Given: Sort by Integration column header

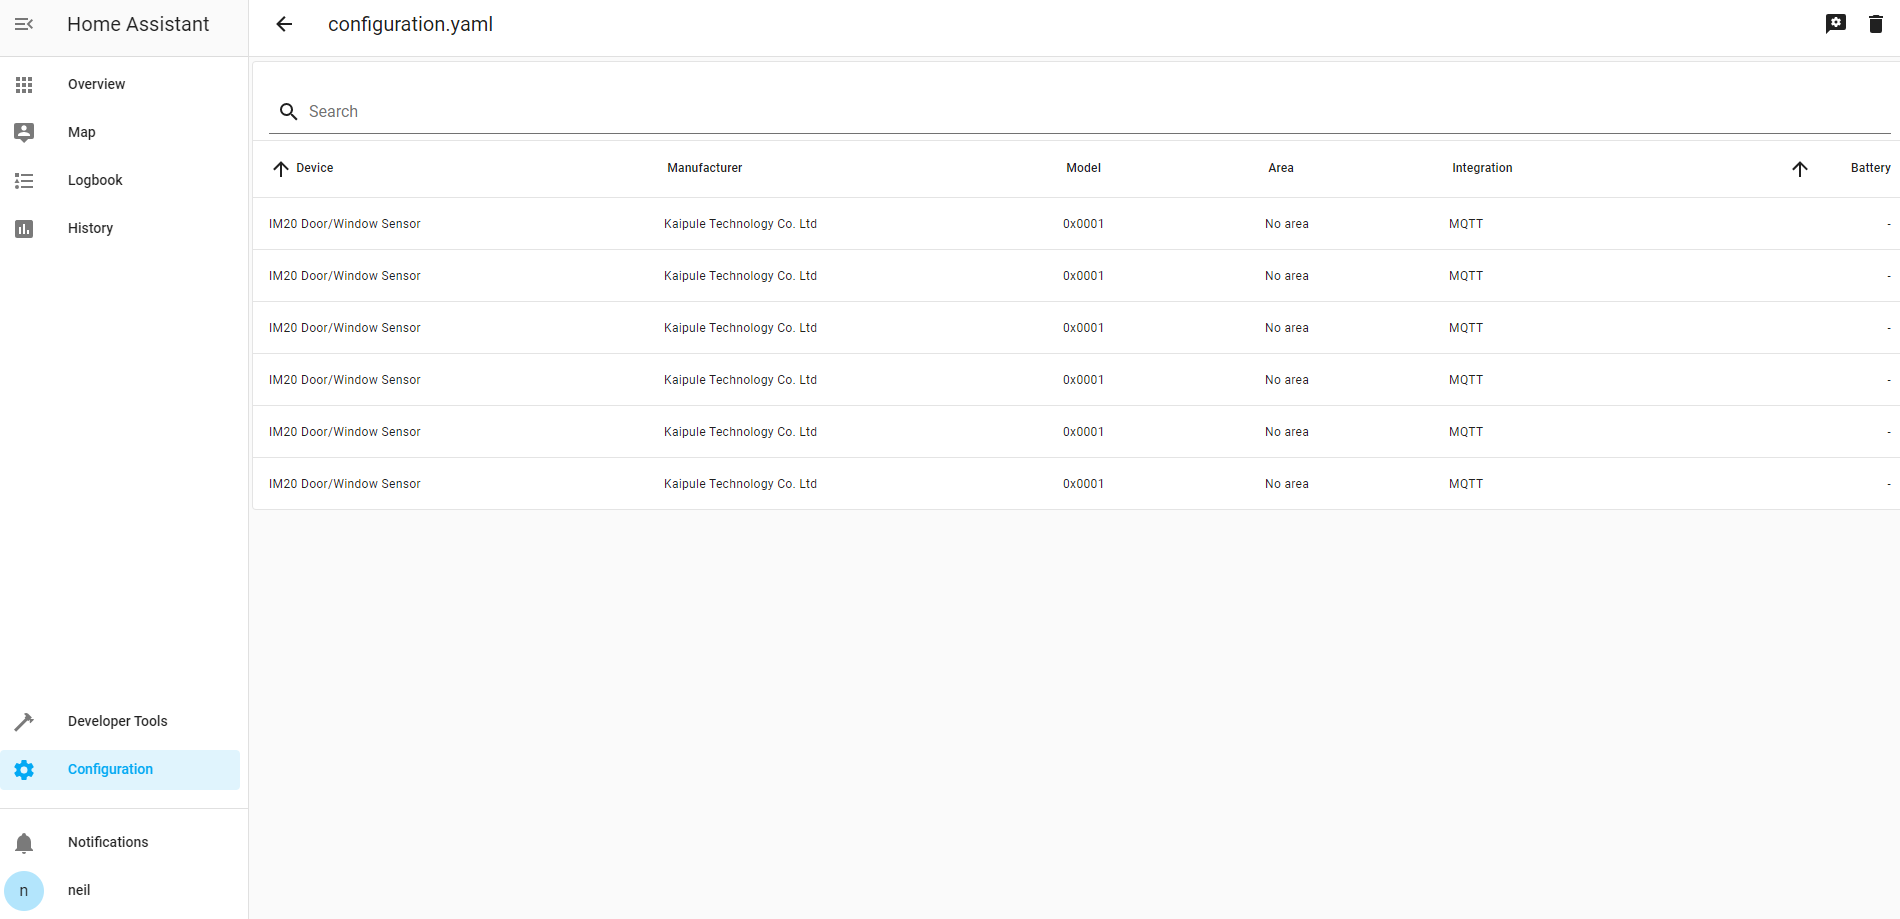Looking at the screenshot, I should point(1482,168).
